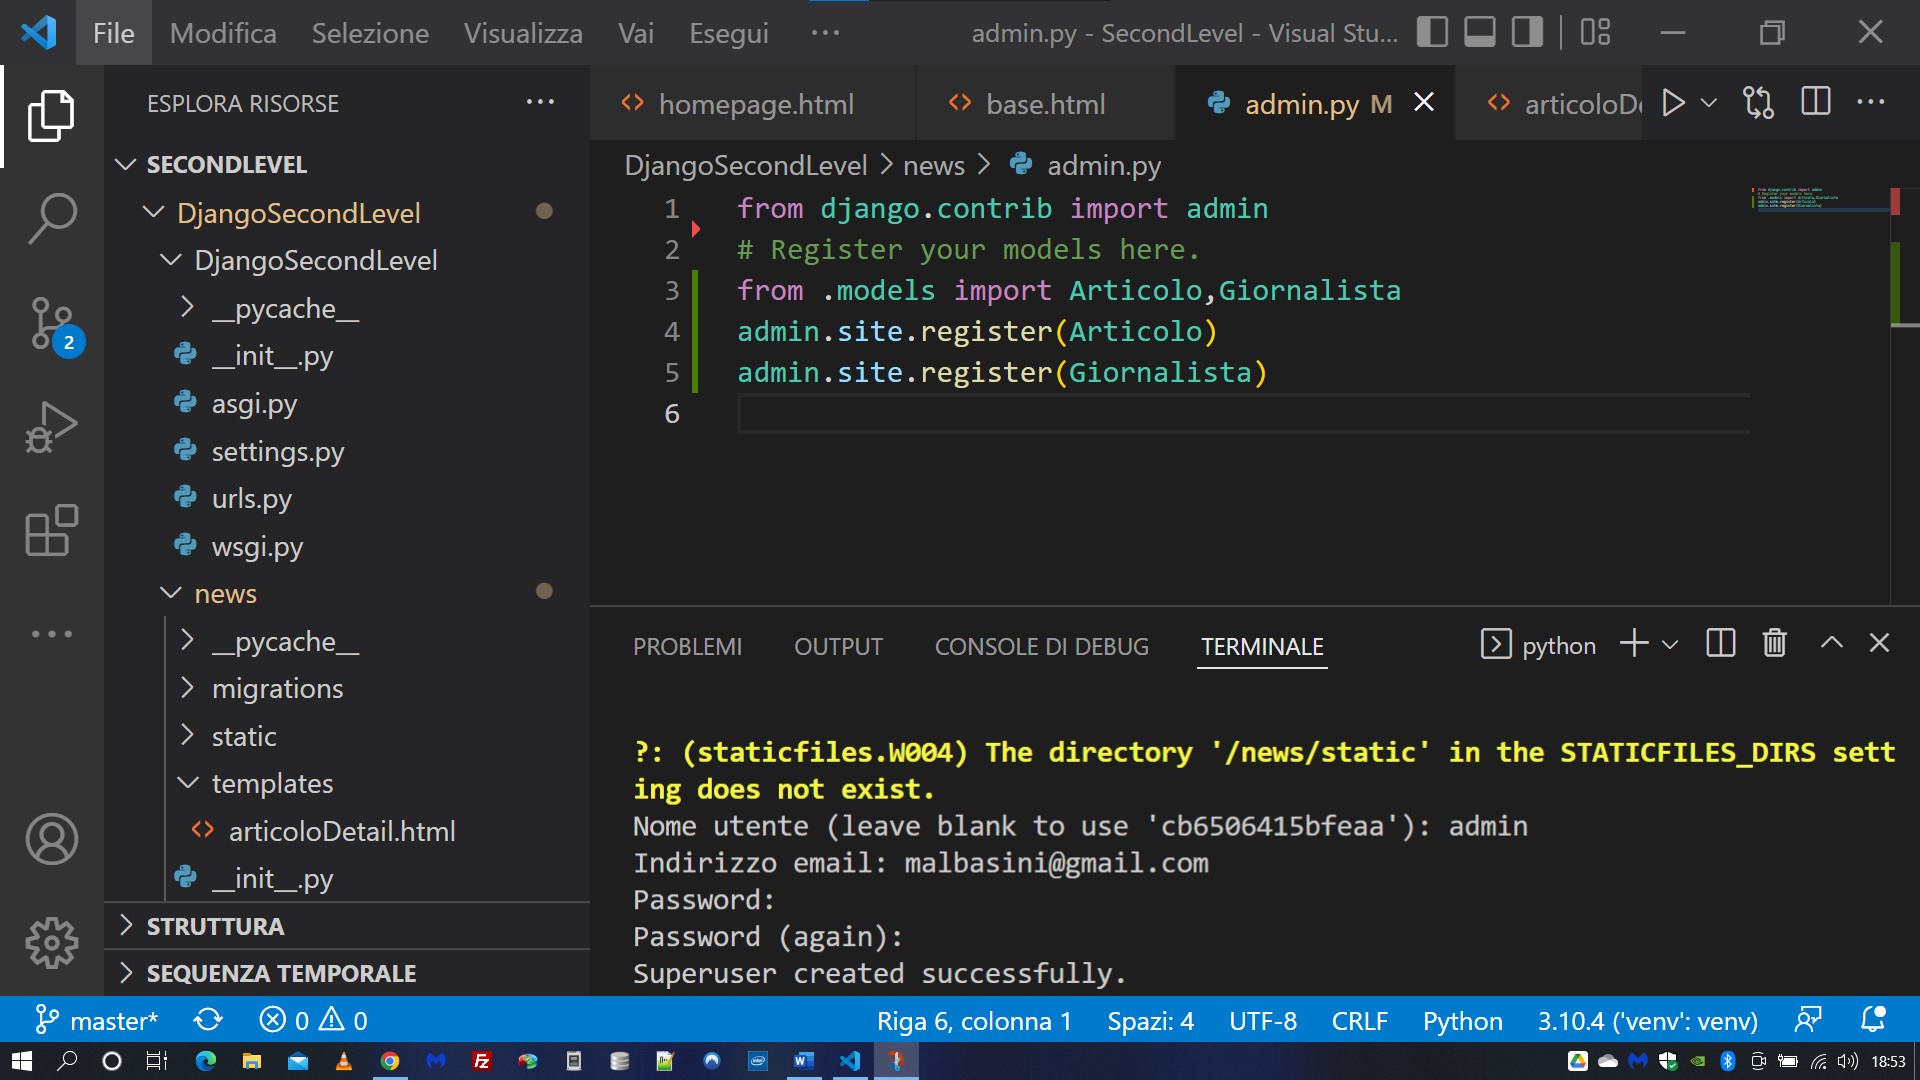The image size is (1920, 1080).
Task: Open the Explorer view in the activity bar
Action: tap(51, 116)
